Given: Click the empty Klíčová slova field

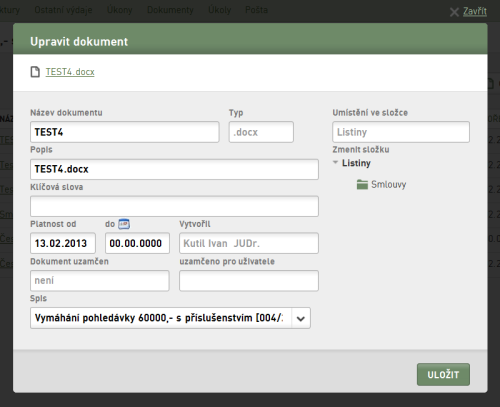Looking at the screenshot, I should coord(174,206).
